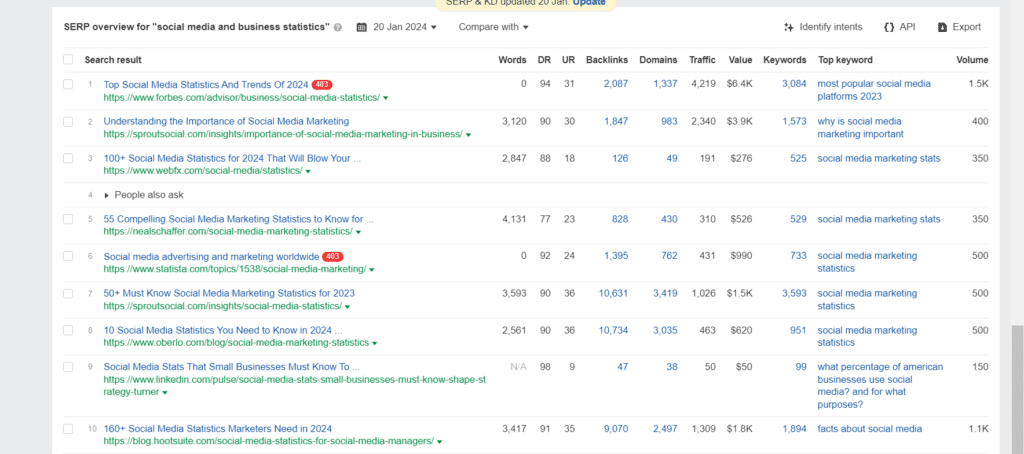Screen dimensions: 1024x454
Task: Check the box for the WebFX result row
Action: point(68,159)
